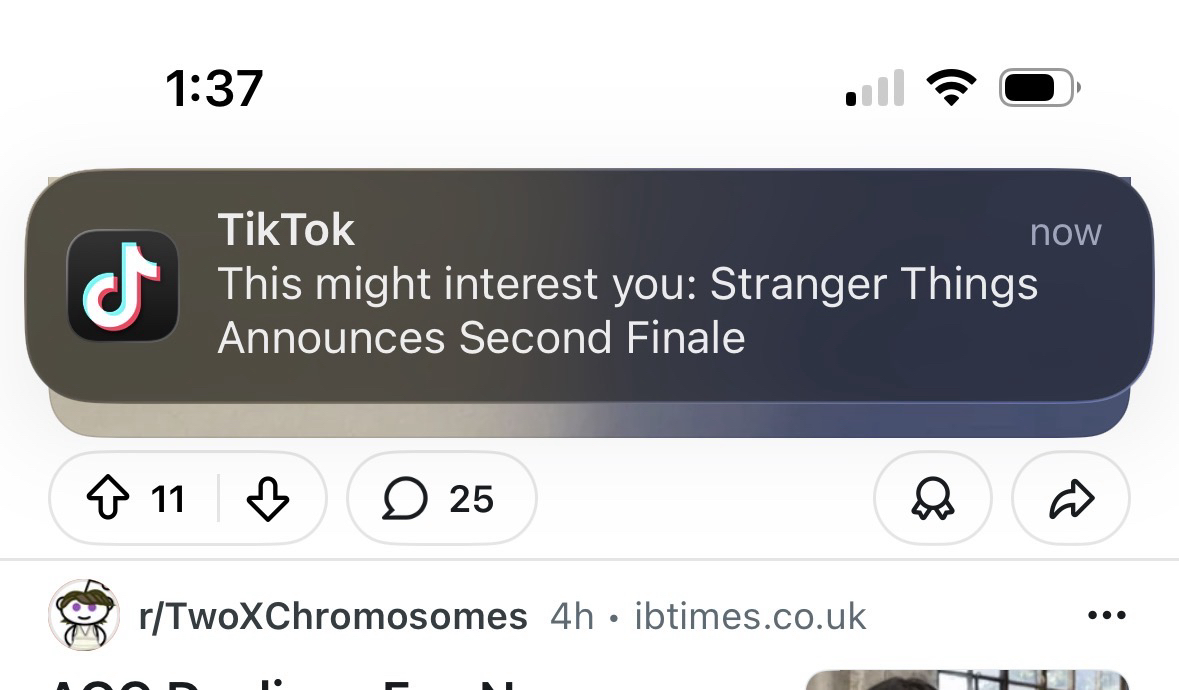Tap the Wi-Fi status icon

pyautogui.click(x=951, y=88)
